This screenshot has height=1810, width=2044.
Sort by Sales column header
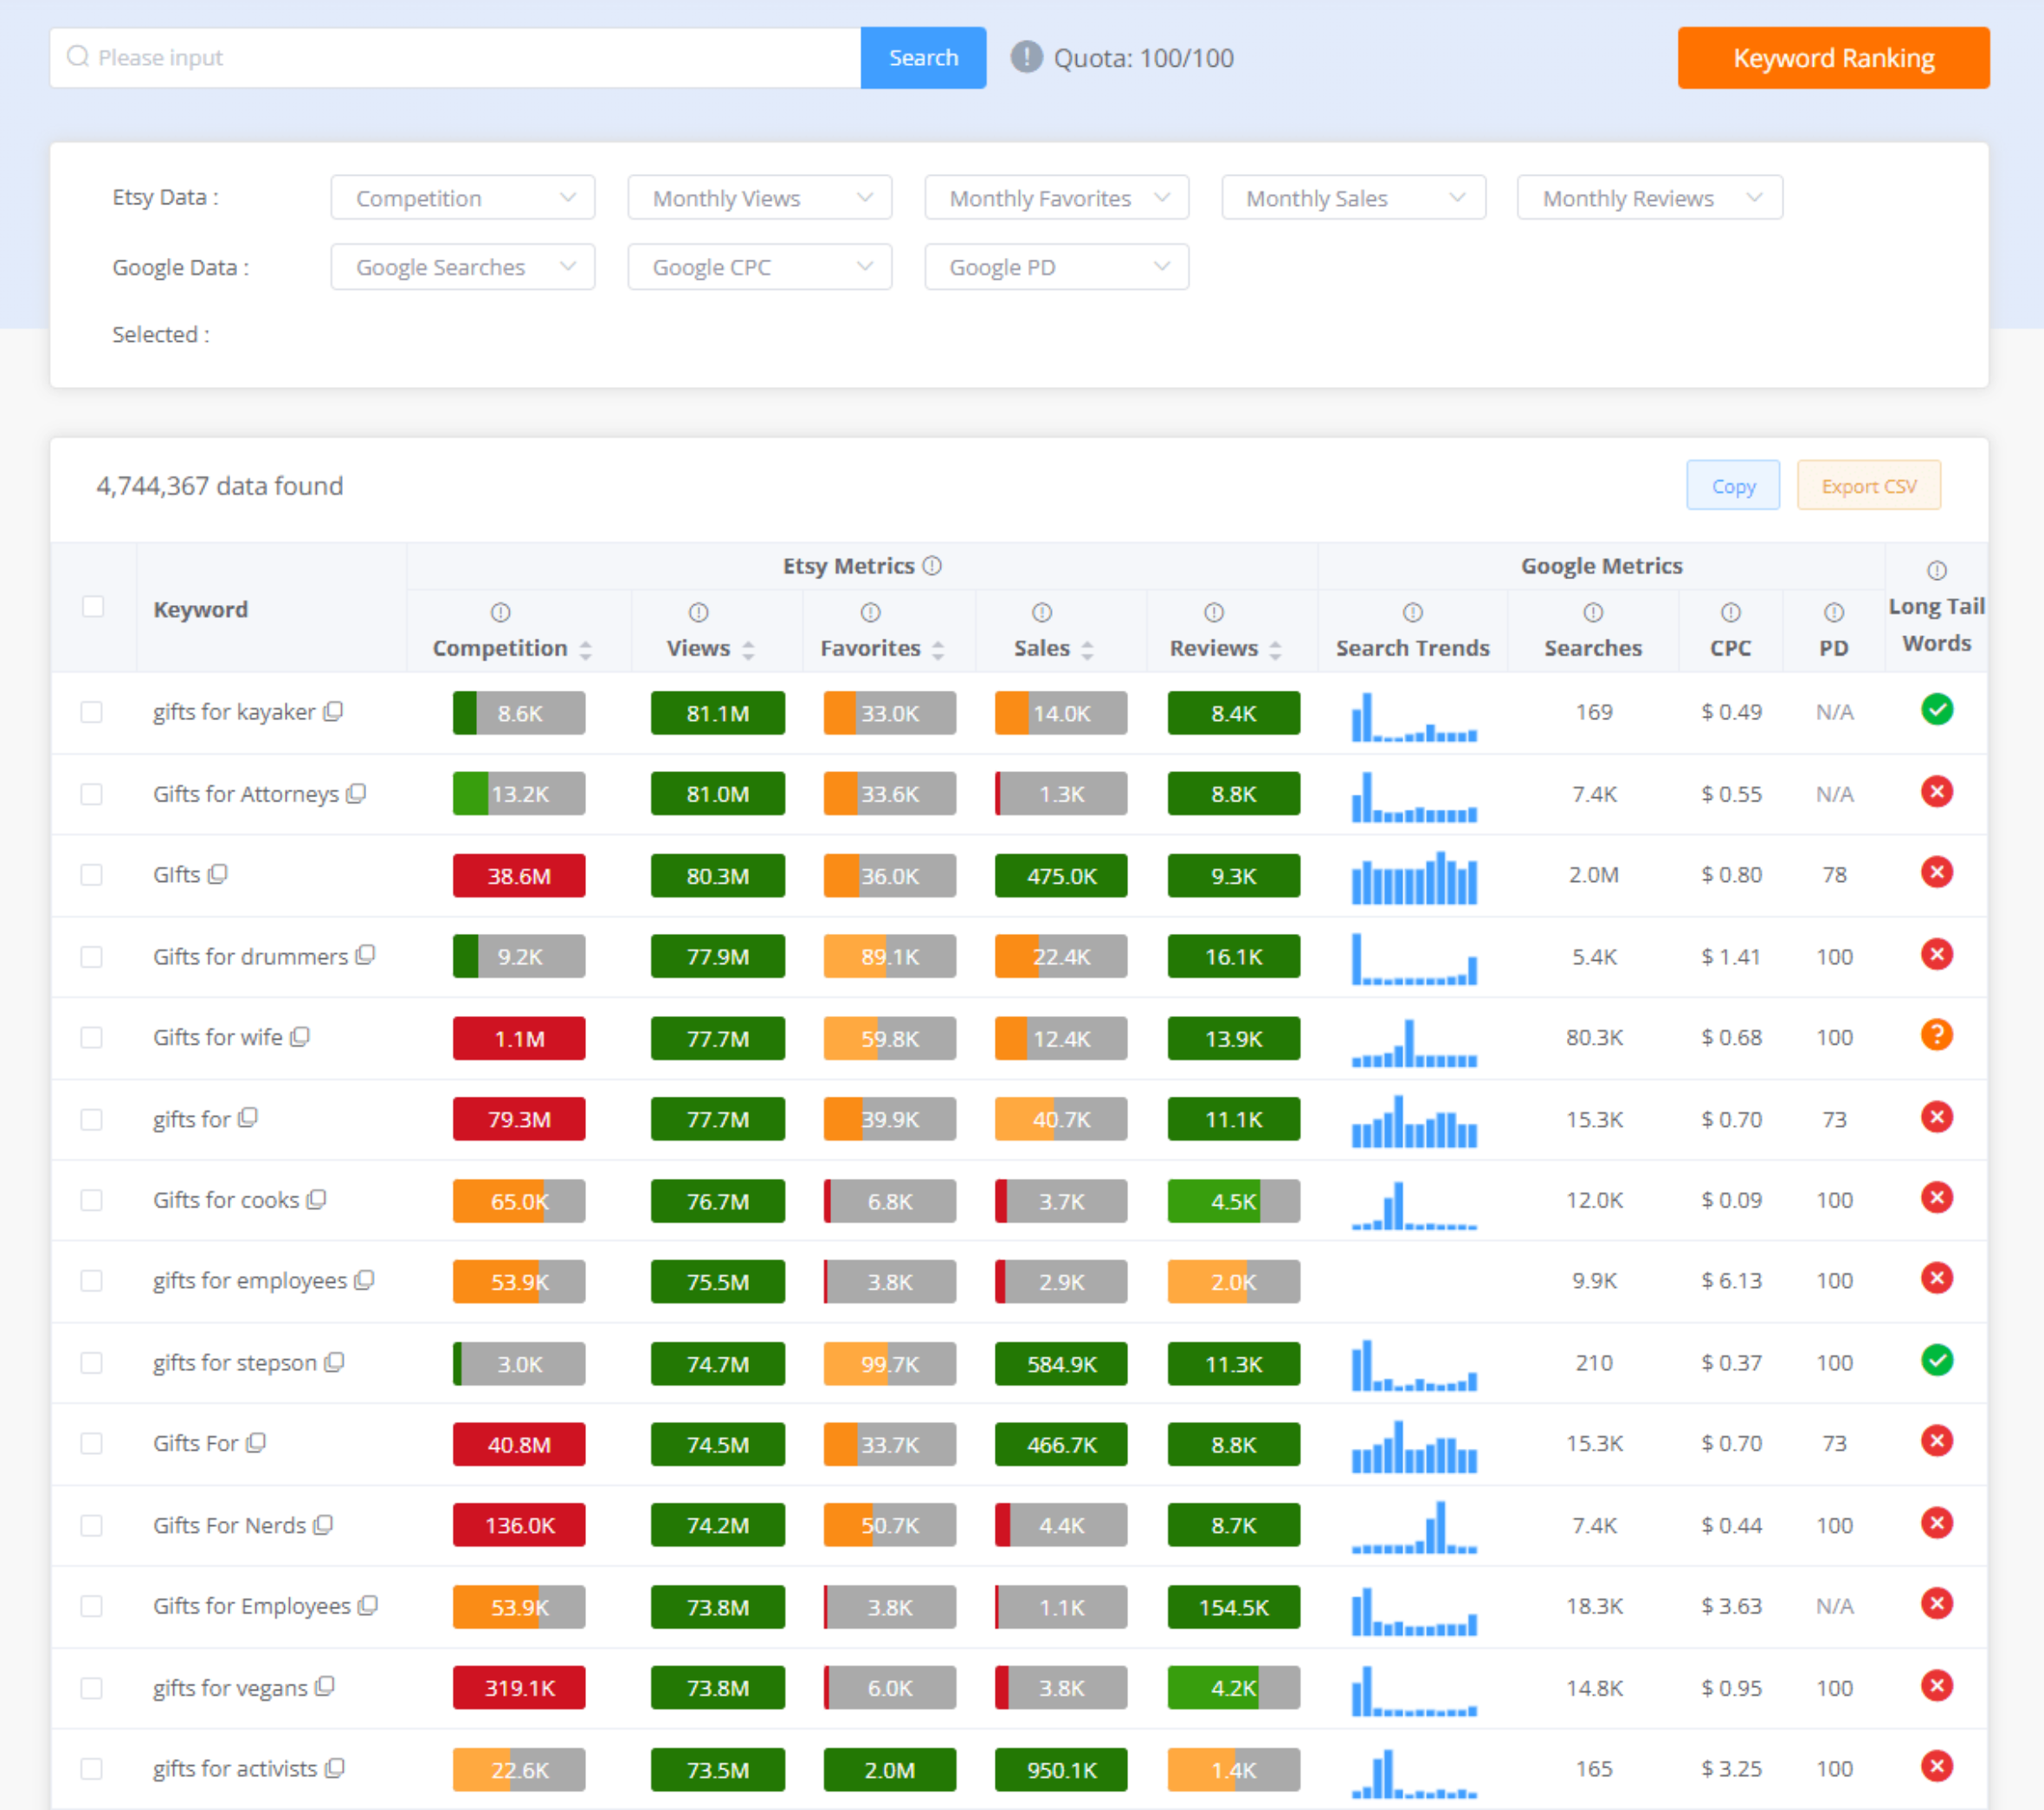click(x=1052, y=649)
